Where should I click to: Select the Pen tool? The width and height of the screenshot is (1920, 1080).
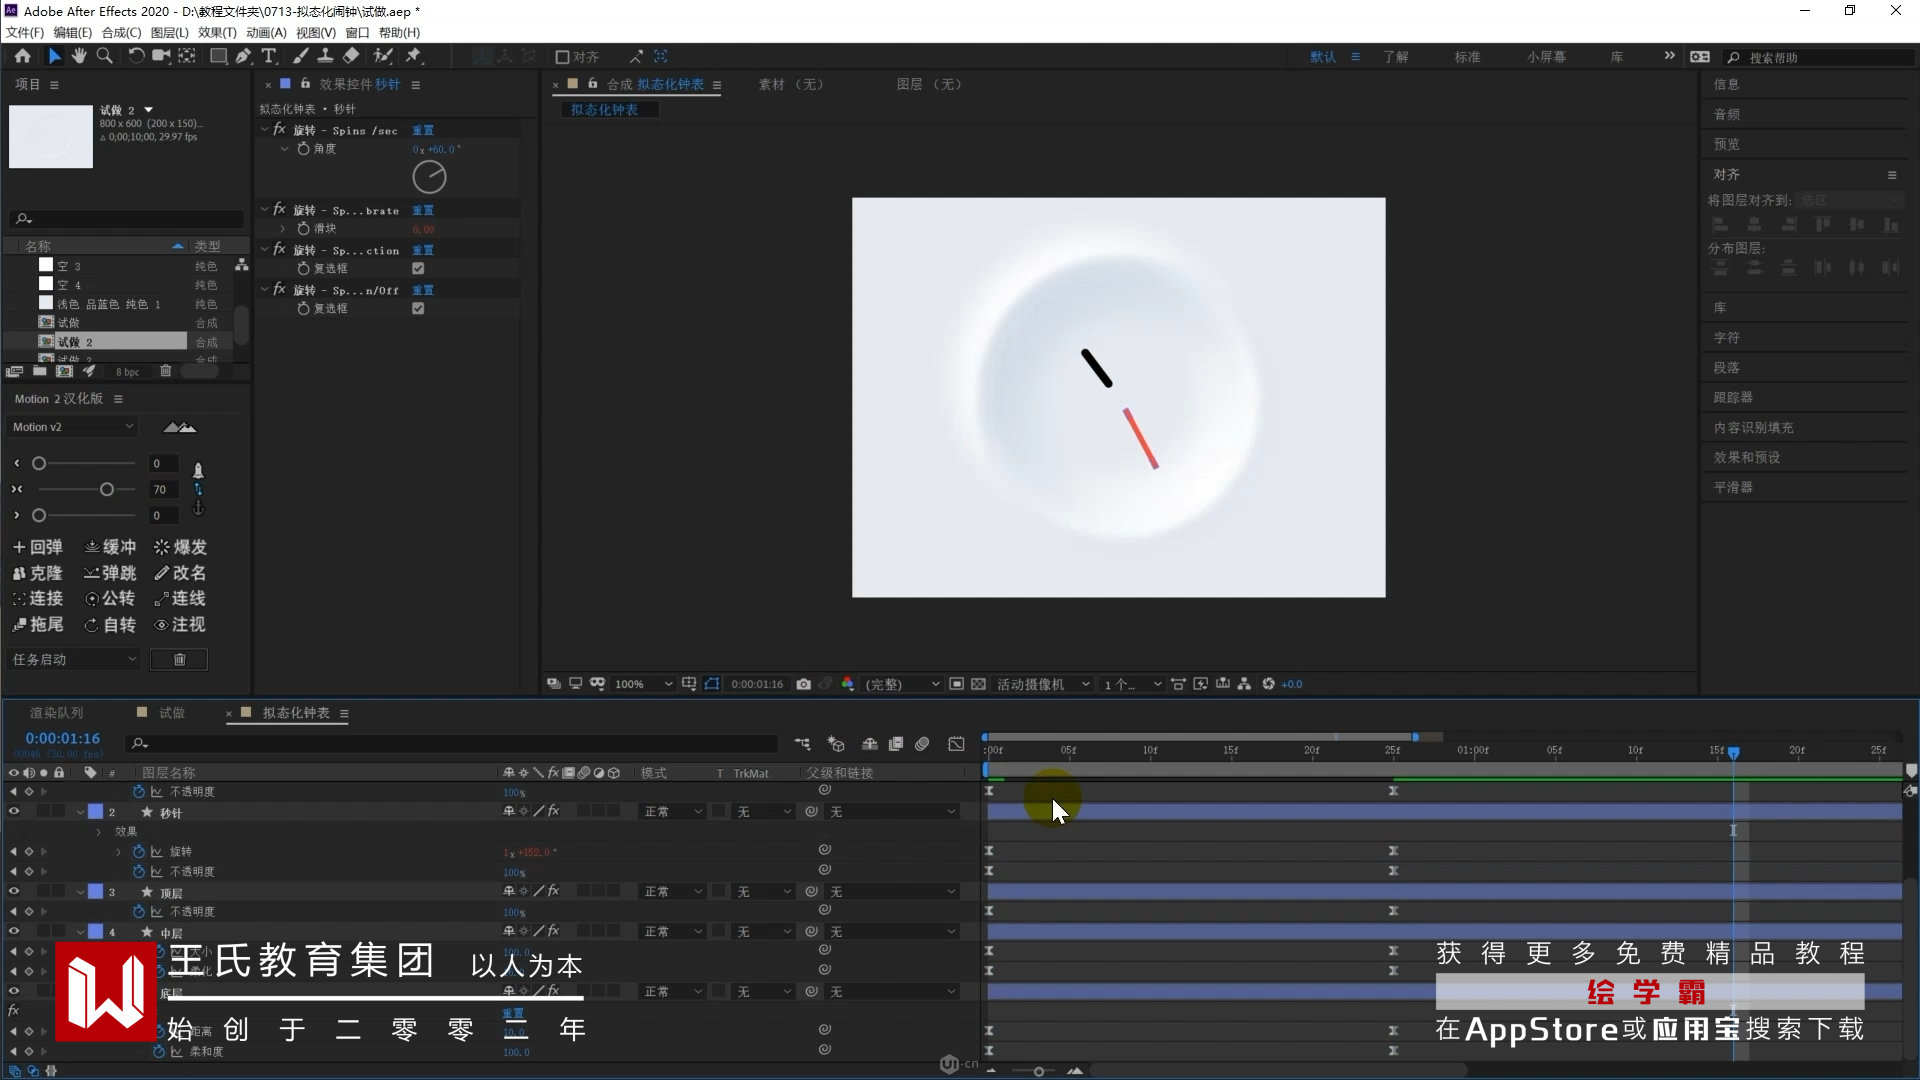(x=244, y=56)
